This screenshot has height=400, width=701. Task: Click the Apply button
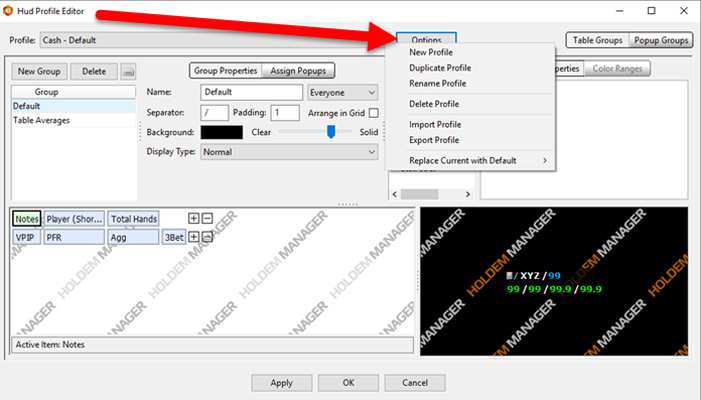282,383
